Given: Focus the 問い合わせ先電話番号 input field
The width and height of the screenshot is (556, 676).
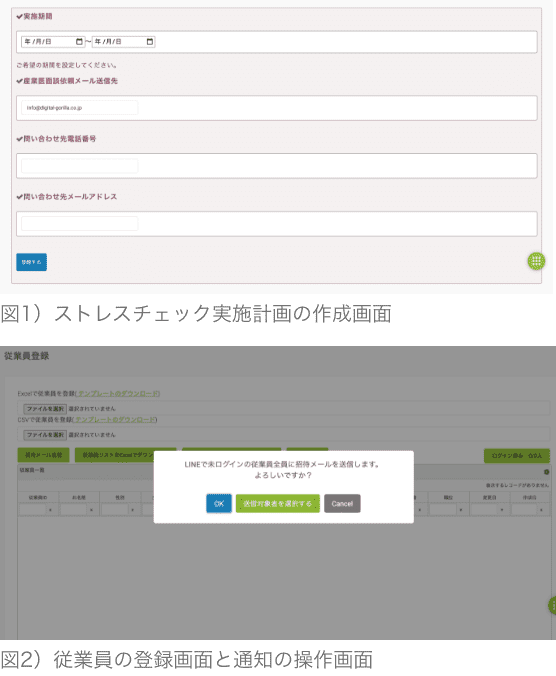Looking at the screenshot, I should [80, 166].
